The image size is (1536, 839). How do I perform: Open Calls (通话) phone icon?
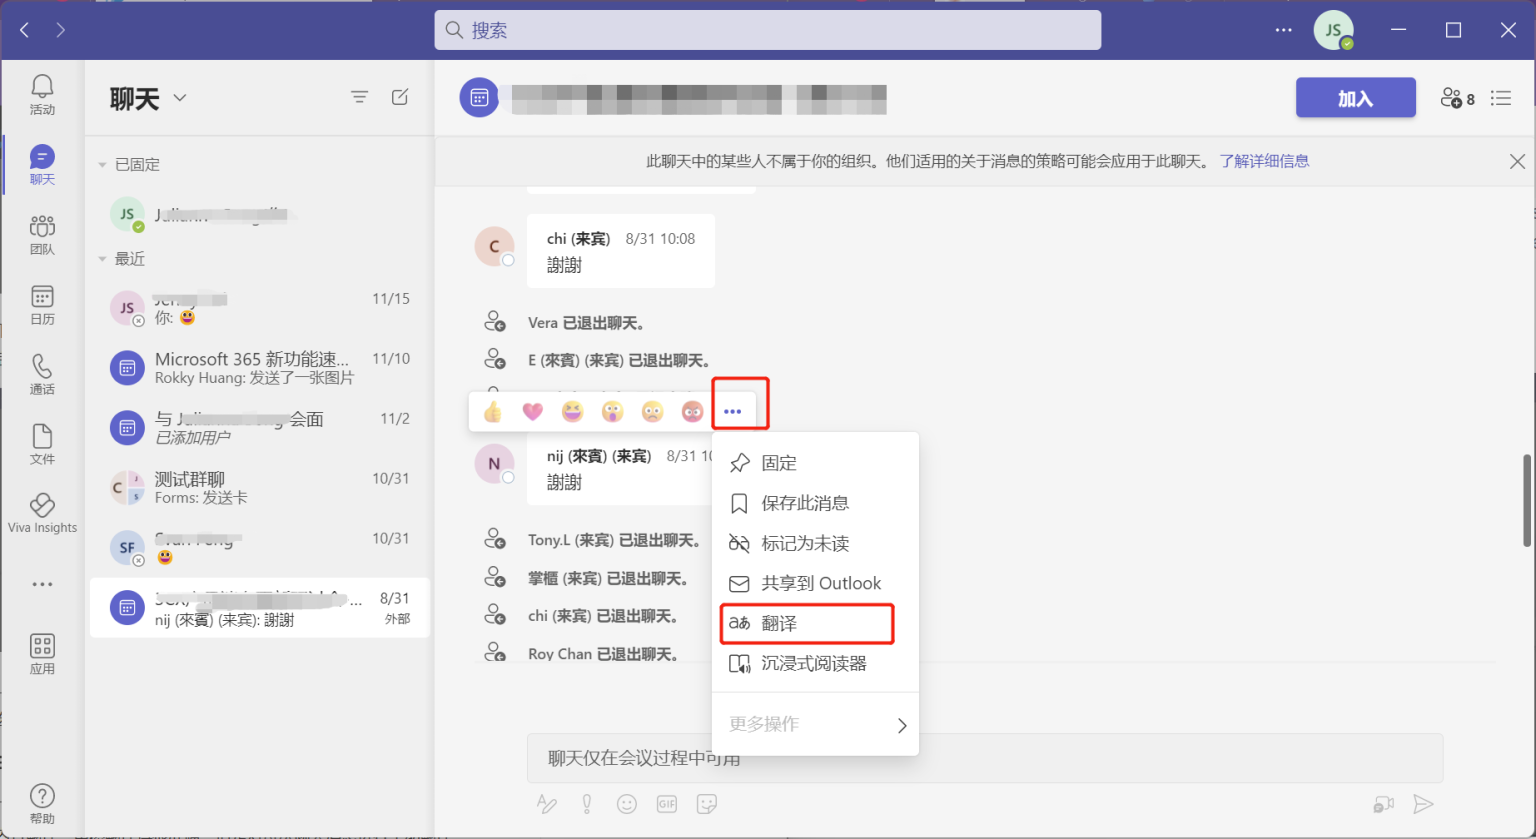click(x=42, y=374)
